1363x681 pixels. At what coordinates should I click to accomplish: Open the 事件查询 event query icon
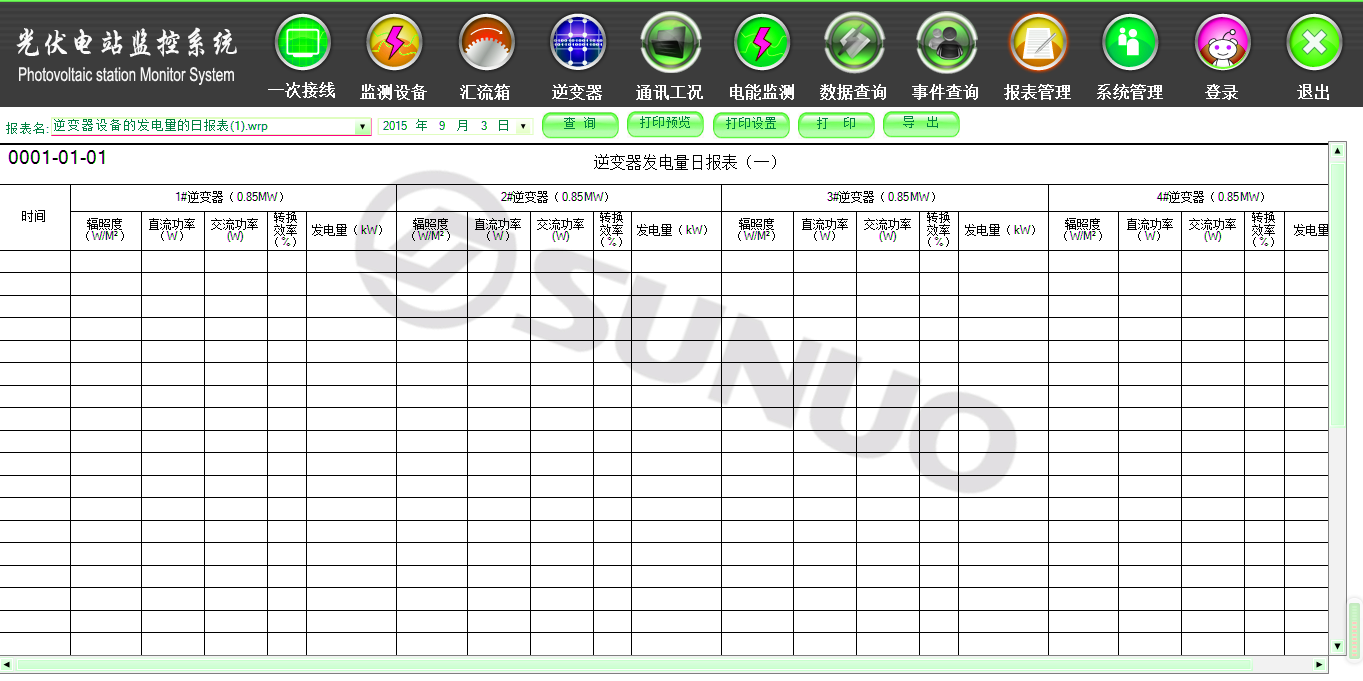click(x=945, y=43)
